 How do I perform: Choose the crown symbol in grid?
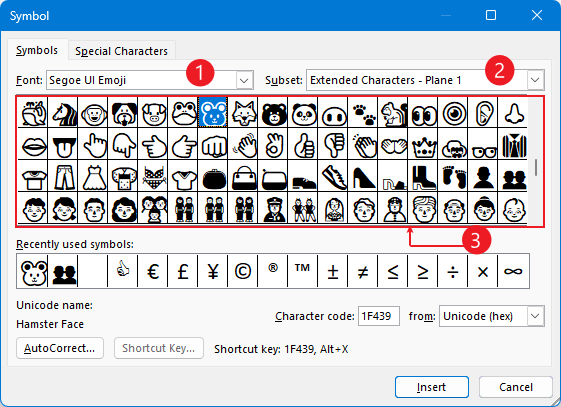click(x=424, y=144)
